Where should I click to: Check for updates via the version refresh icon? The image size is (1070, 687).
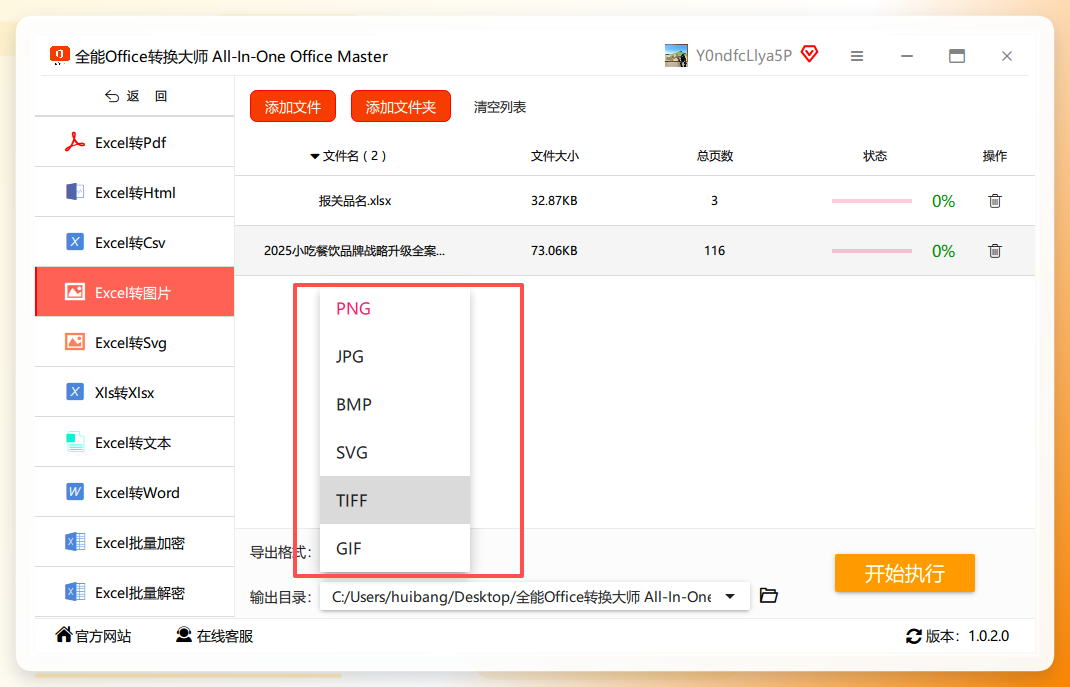coord(913,636)
